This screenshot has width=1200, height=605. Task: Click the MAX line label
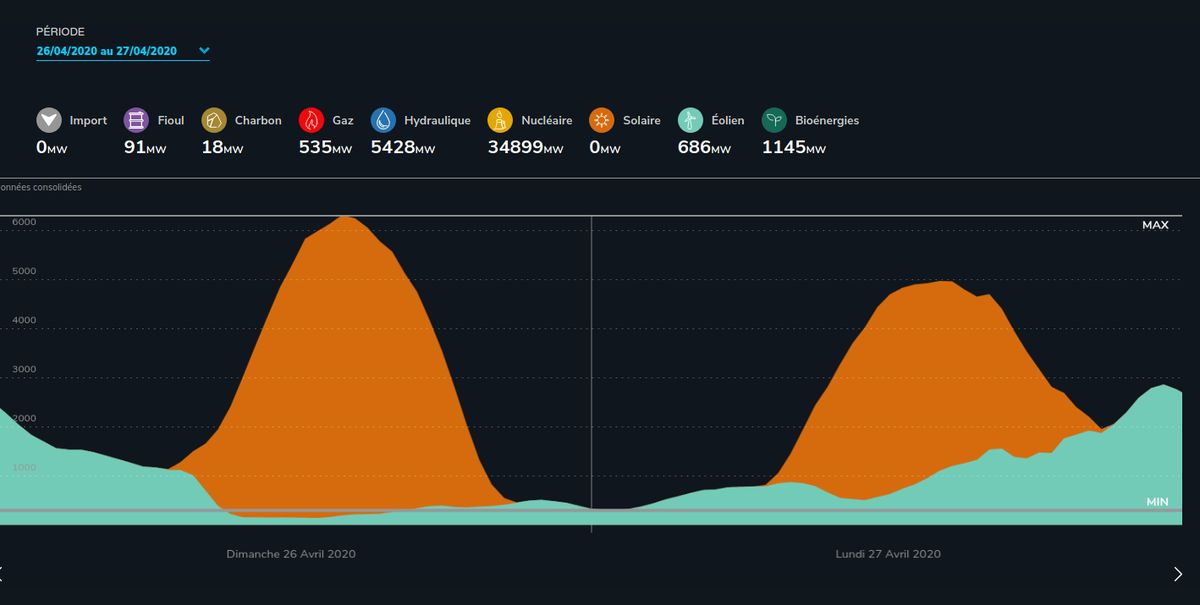pyautogui.click(x=1155, y=226)
